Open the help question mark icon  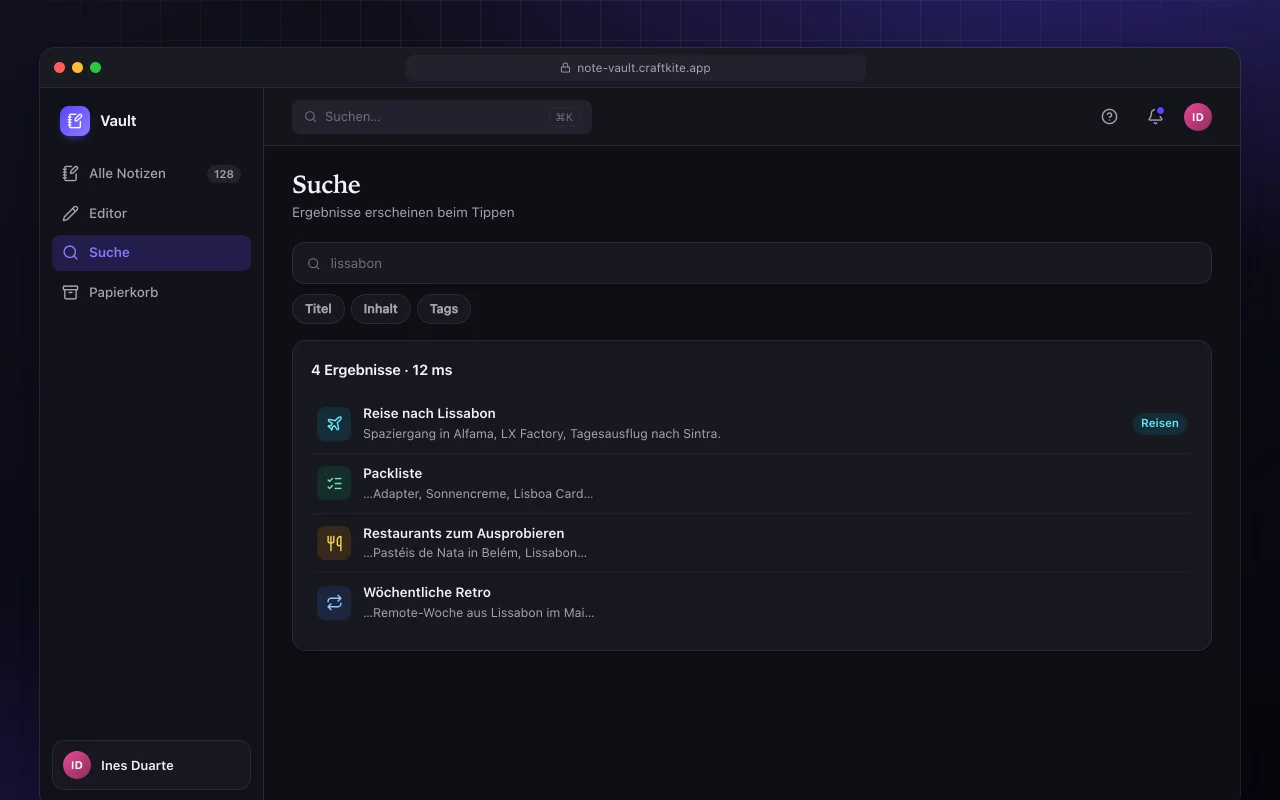click(1109, 117)
